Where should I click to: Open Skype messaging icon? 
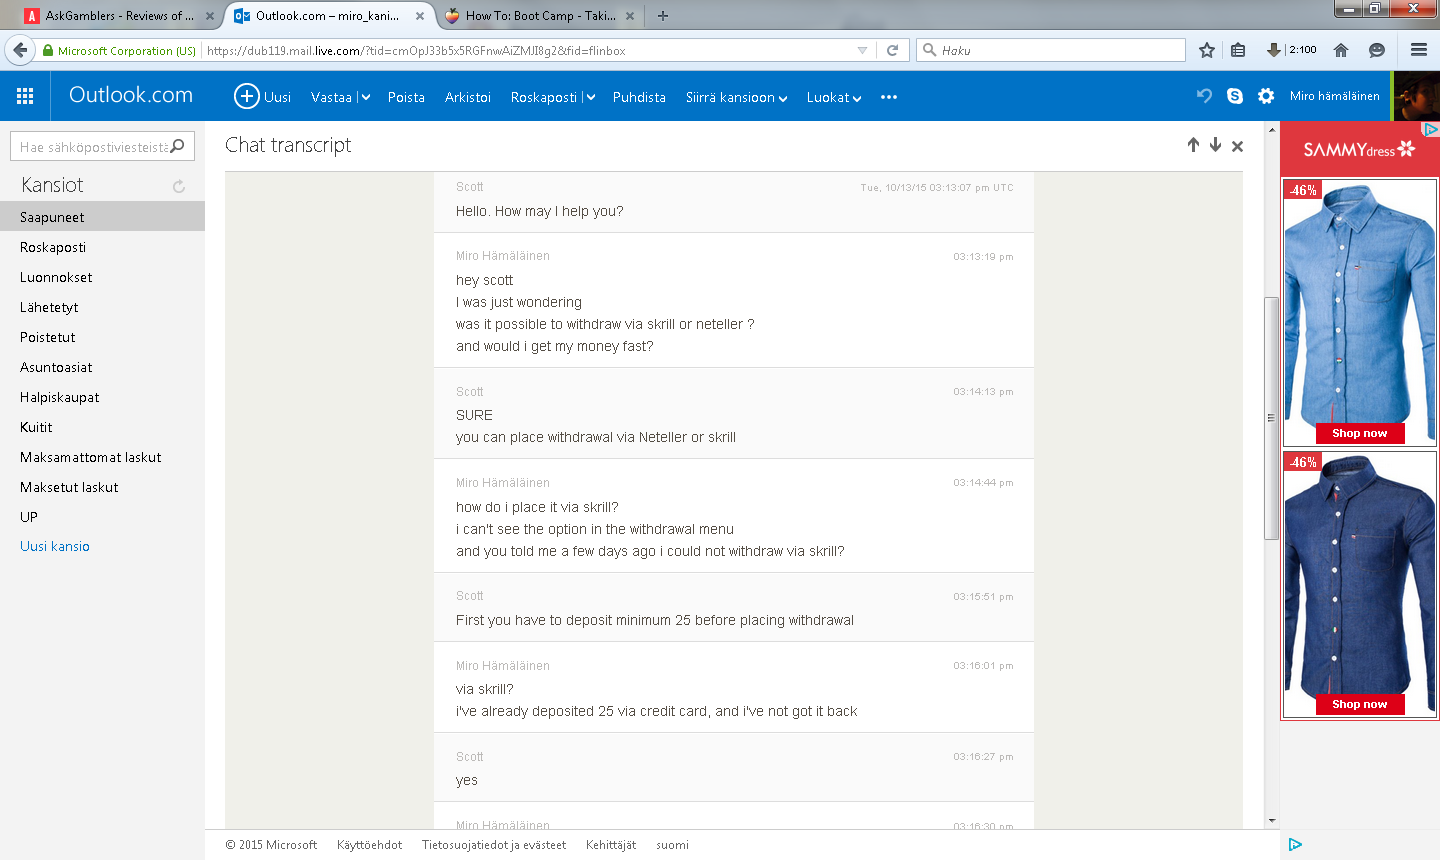[1235, 96]
